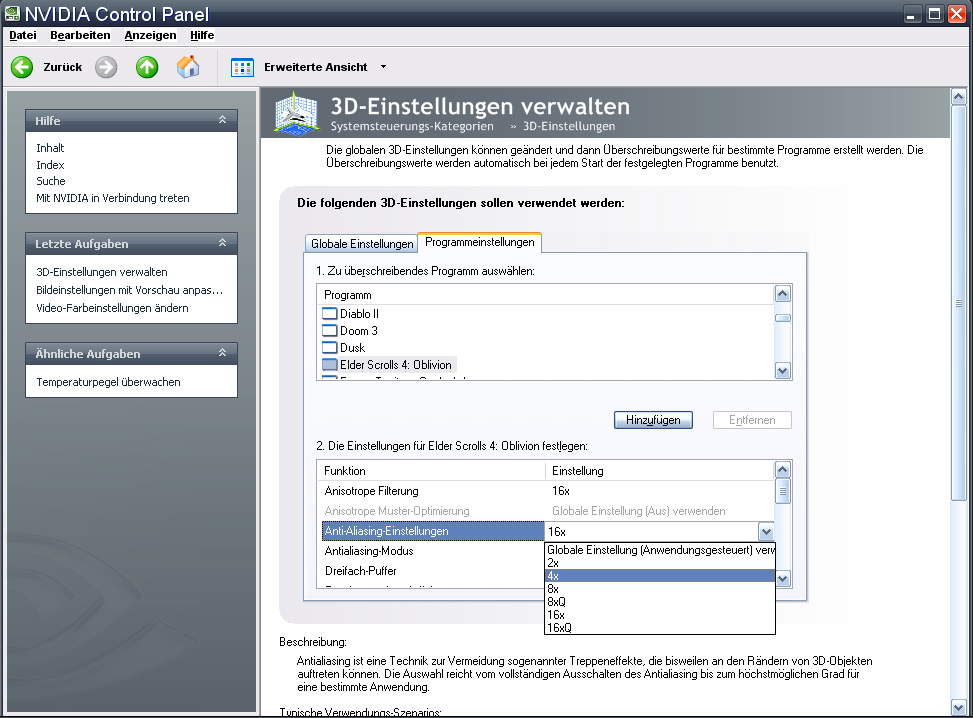The height and width of the screenshot is (718, 973).
Task: Open Video-Farbeinstellungen ändern link
Action: [112, 308]
